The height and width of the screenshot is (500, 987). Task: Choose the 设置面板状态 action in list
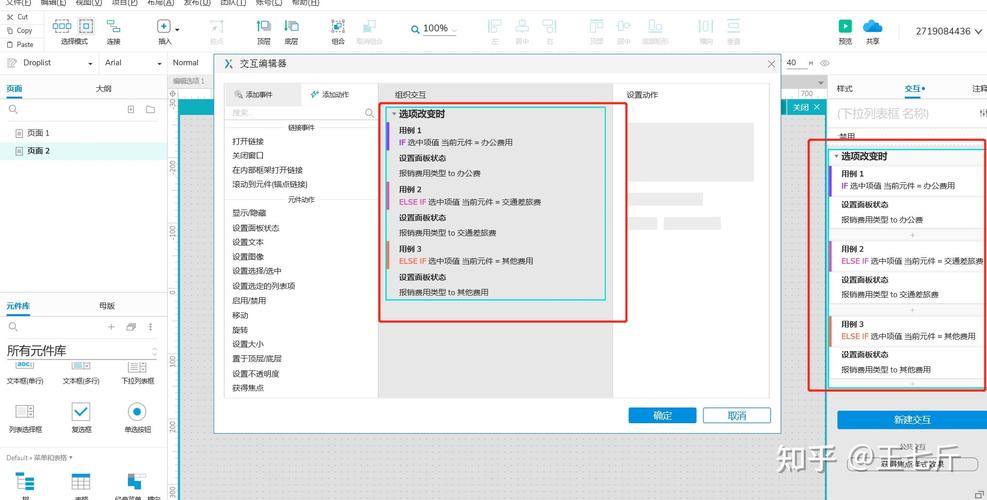pos(256,228)
